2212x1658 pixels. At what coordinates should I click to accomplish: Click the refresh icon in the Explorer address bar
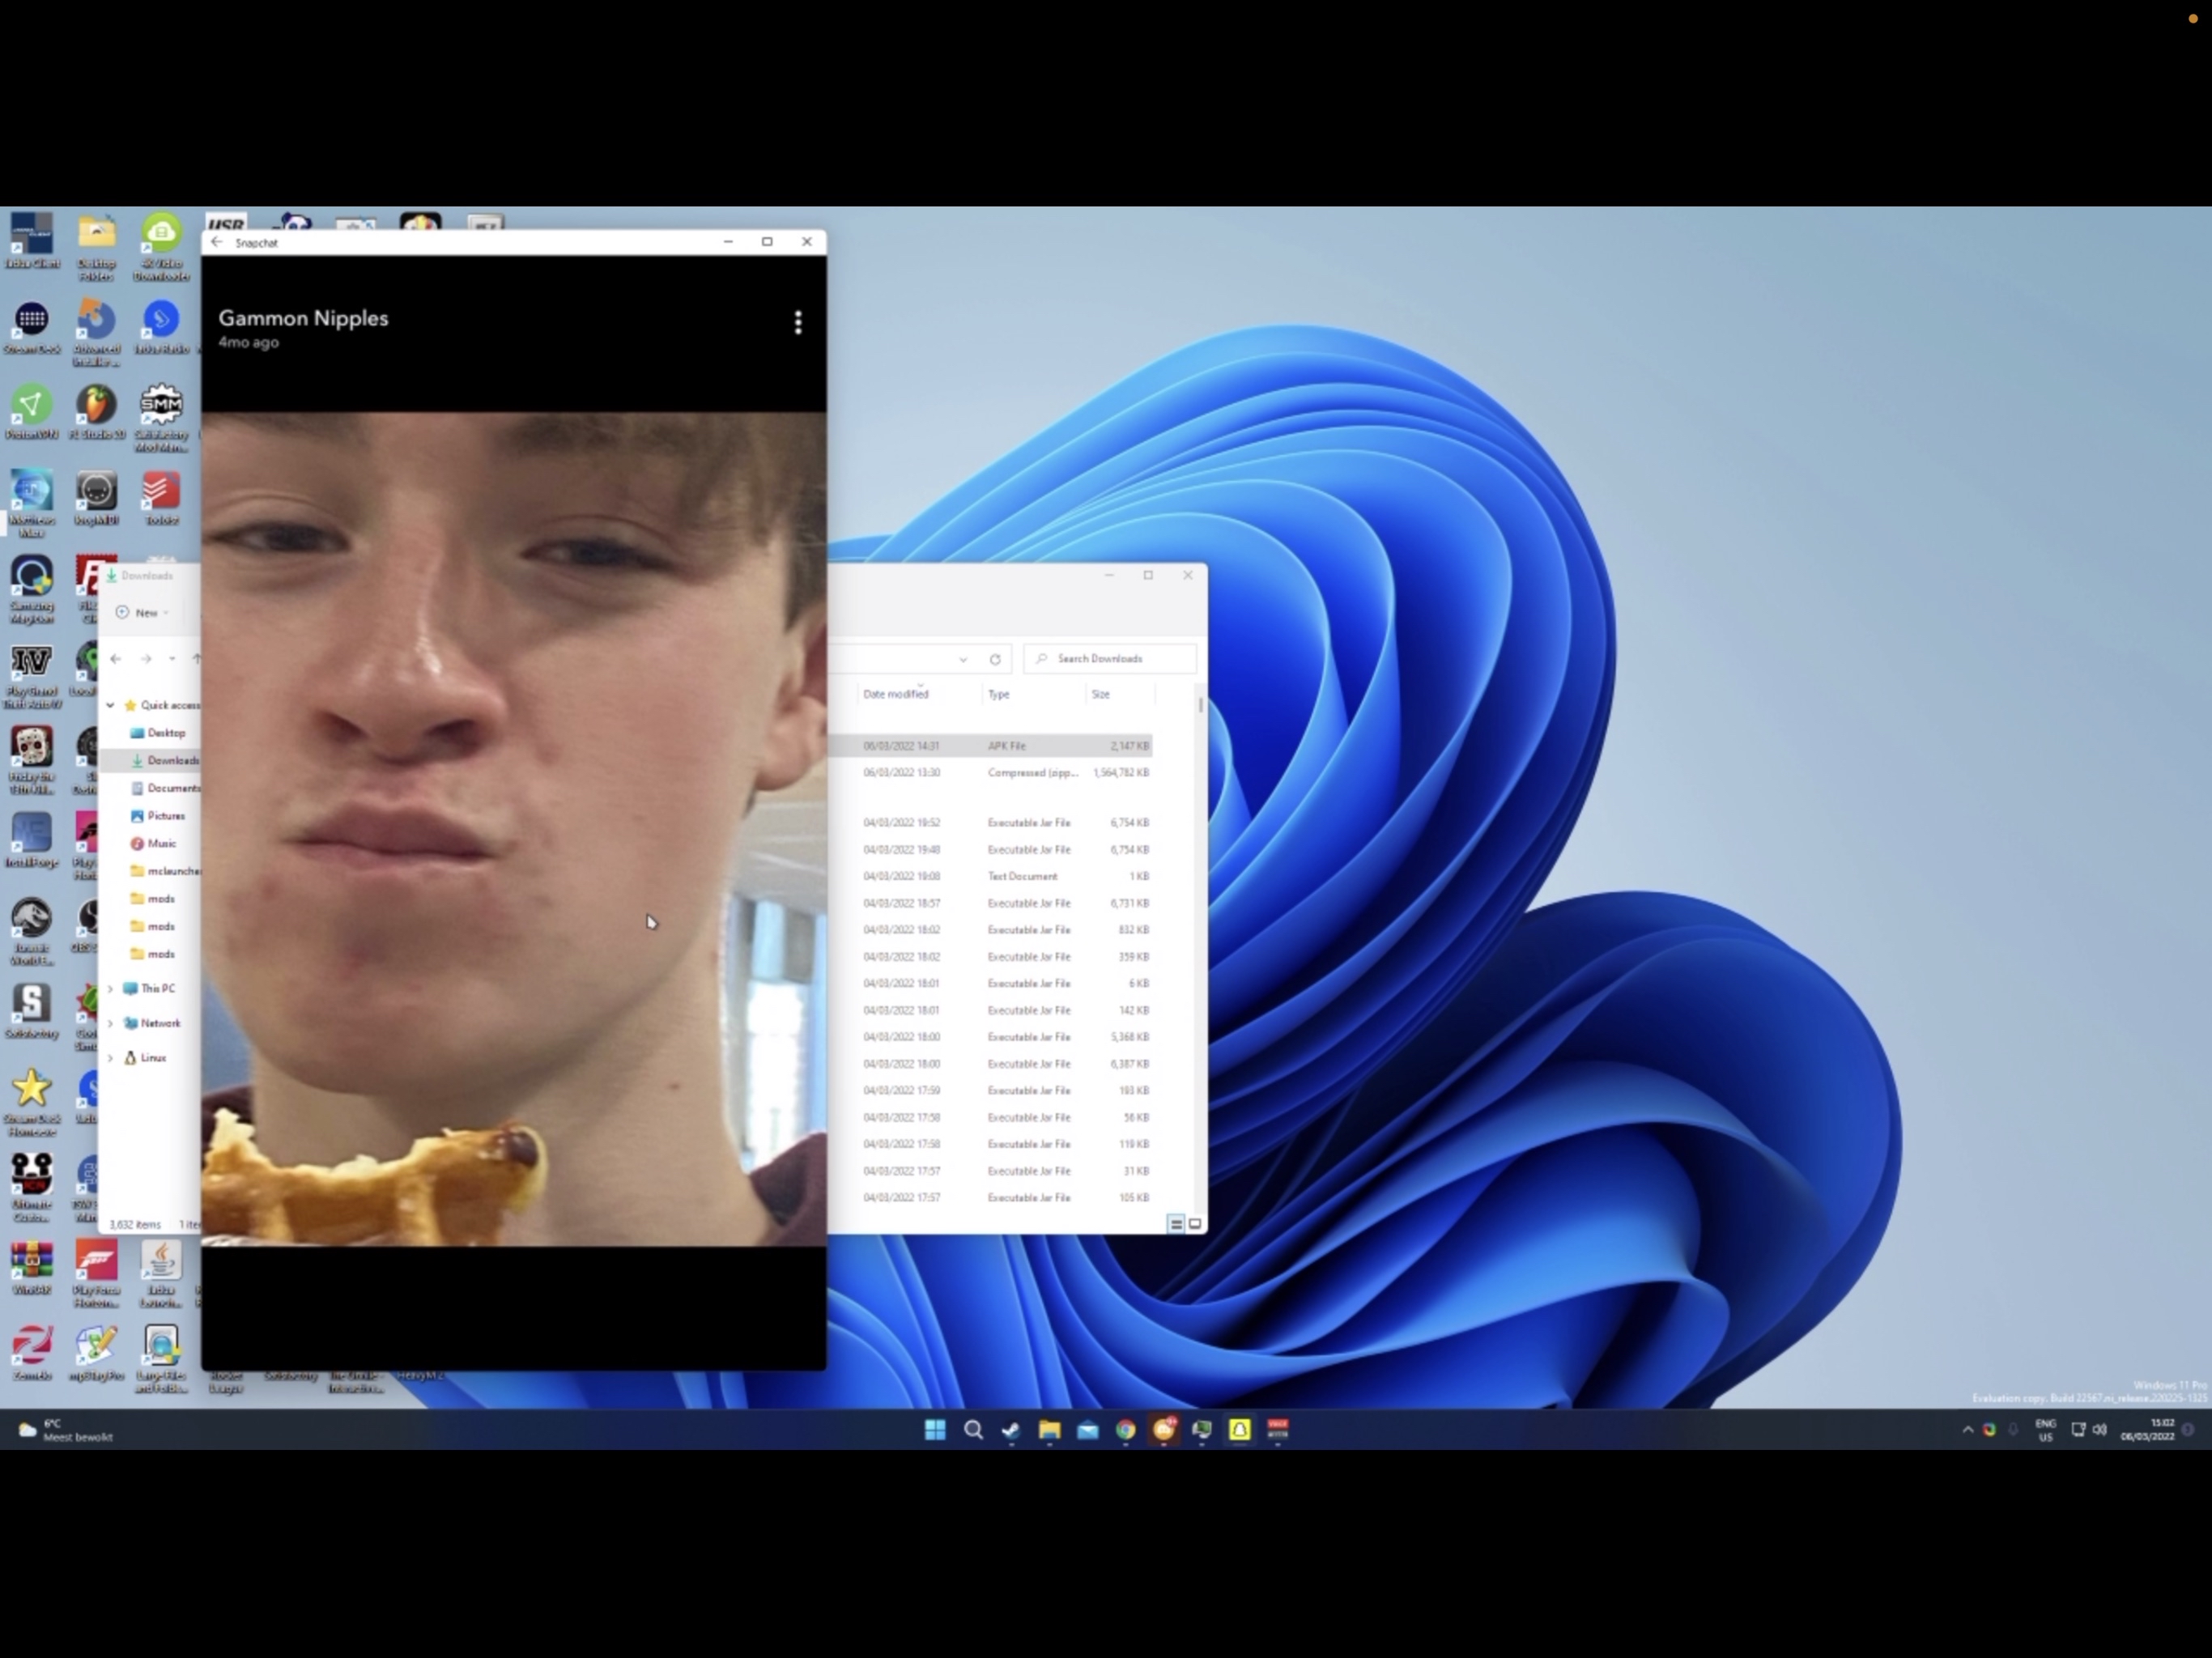994,659
